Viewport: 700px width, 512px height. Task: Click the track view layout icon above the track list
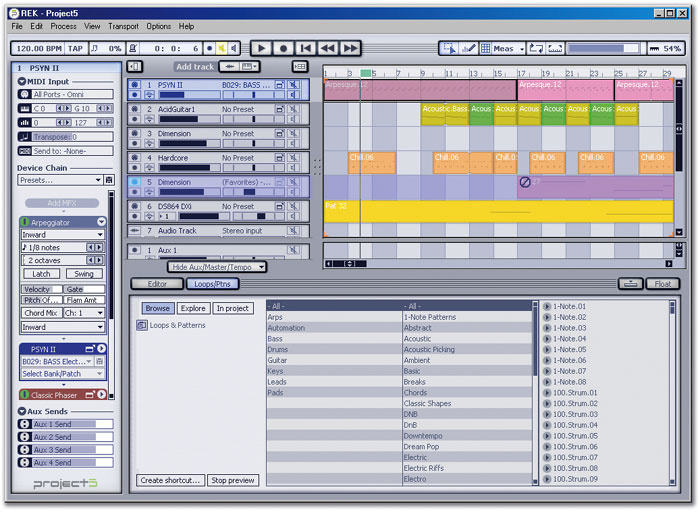click(x=300, y=67)
